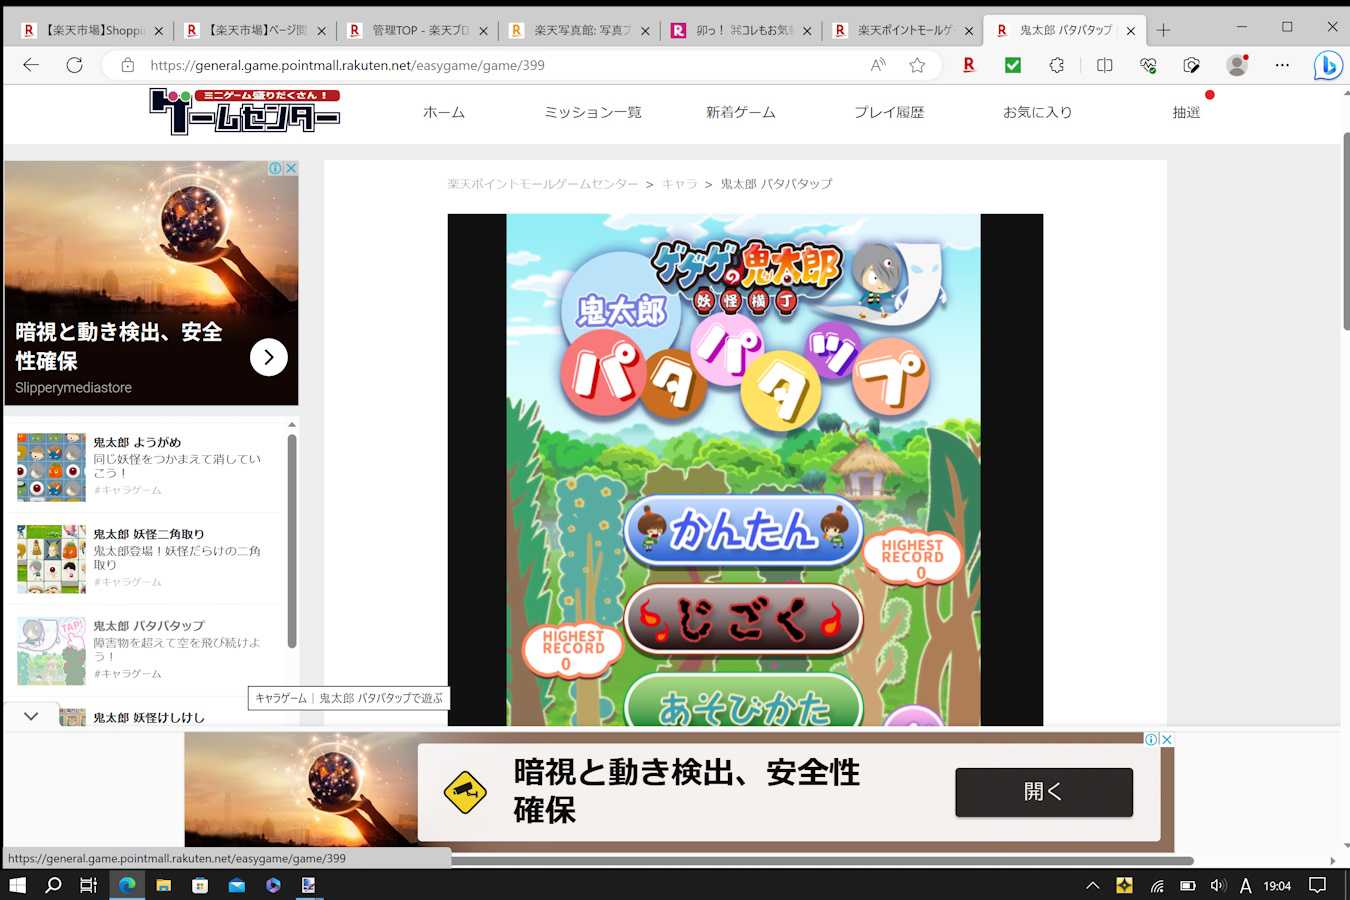Open split screen view
1350x900 pixels.
click(1104, 65)
